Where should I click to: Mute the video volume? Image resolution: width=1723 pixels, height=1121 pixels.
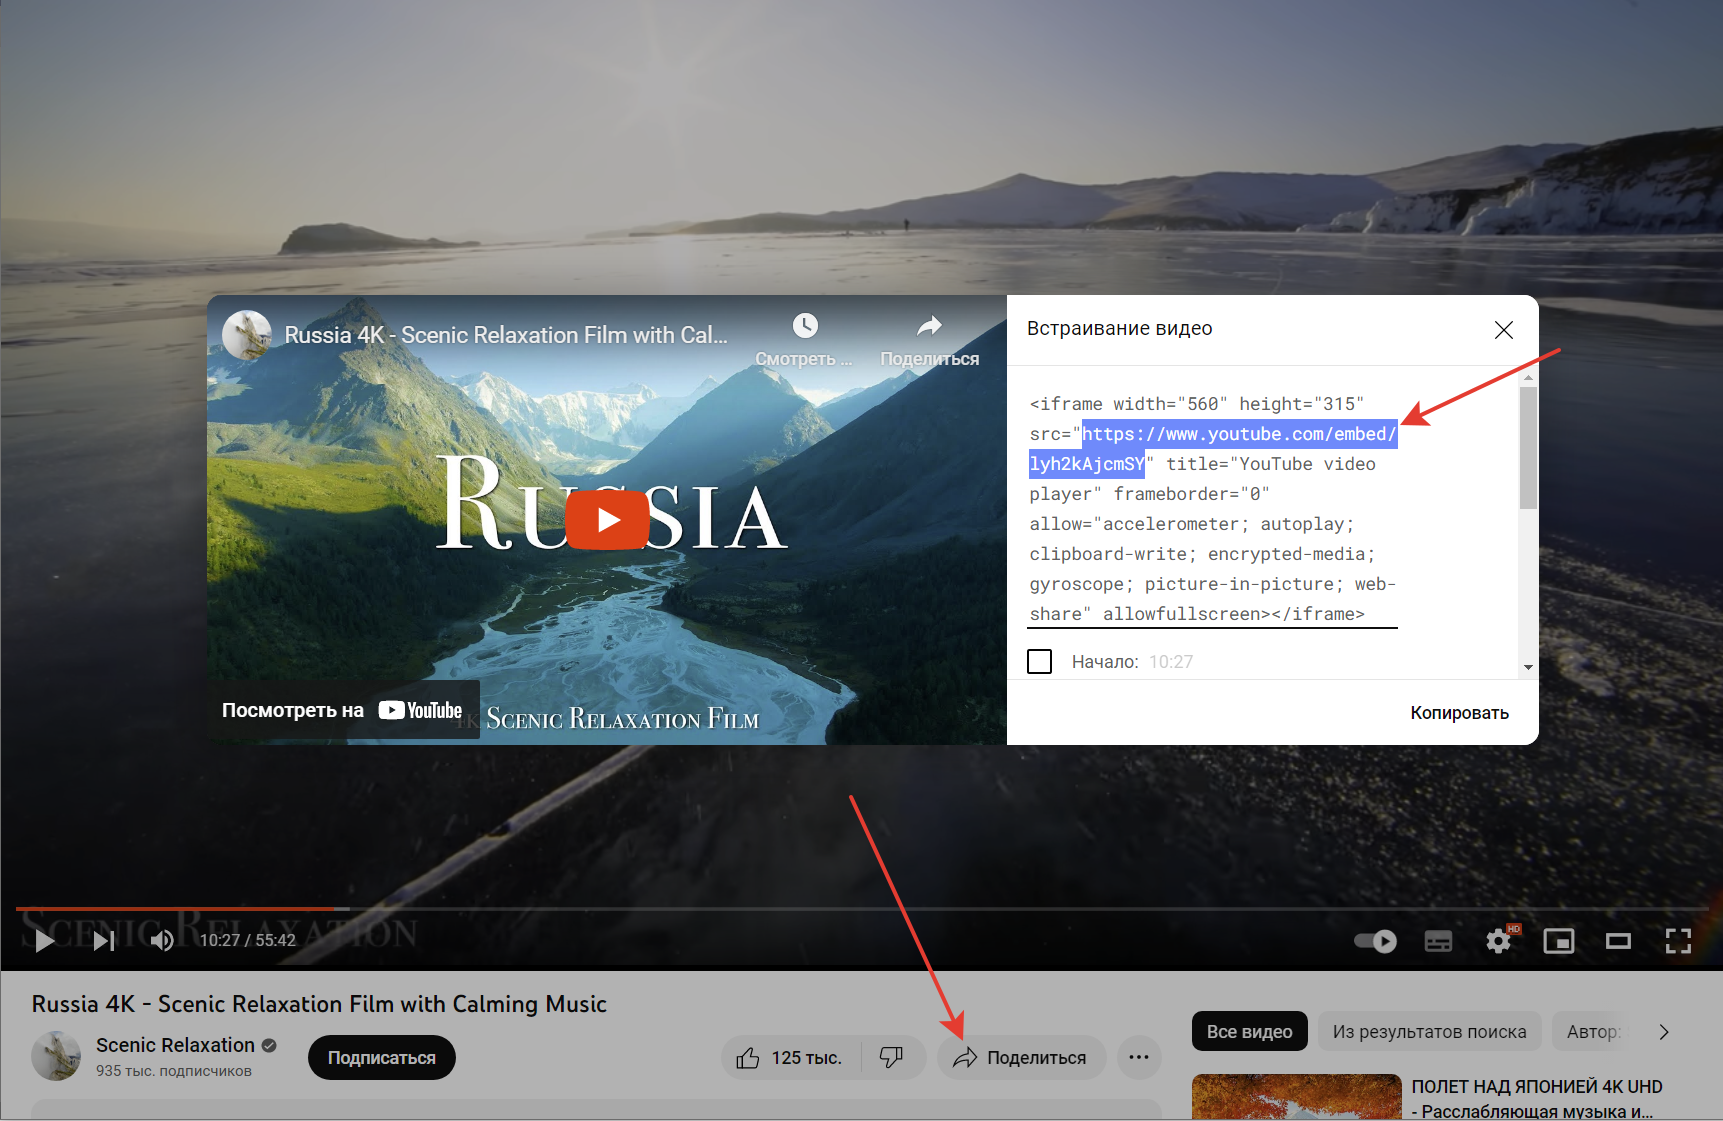pos(162,940)
